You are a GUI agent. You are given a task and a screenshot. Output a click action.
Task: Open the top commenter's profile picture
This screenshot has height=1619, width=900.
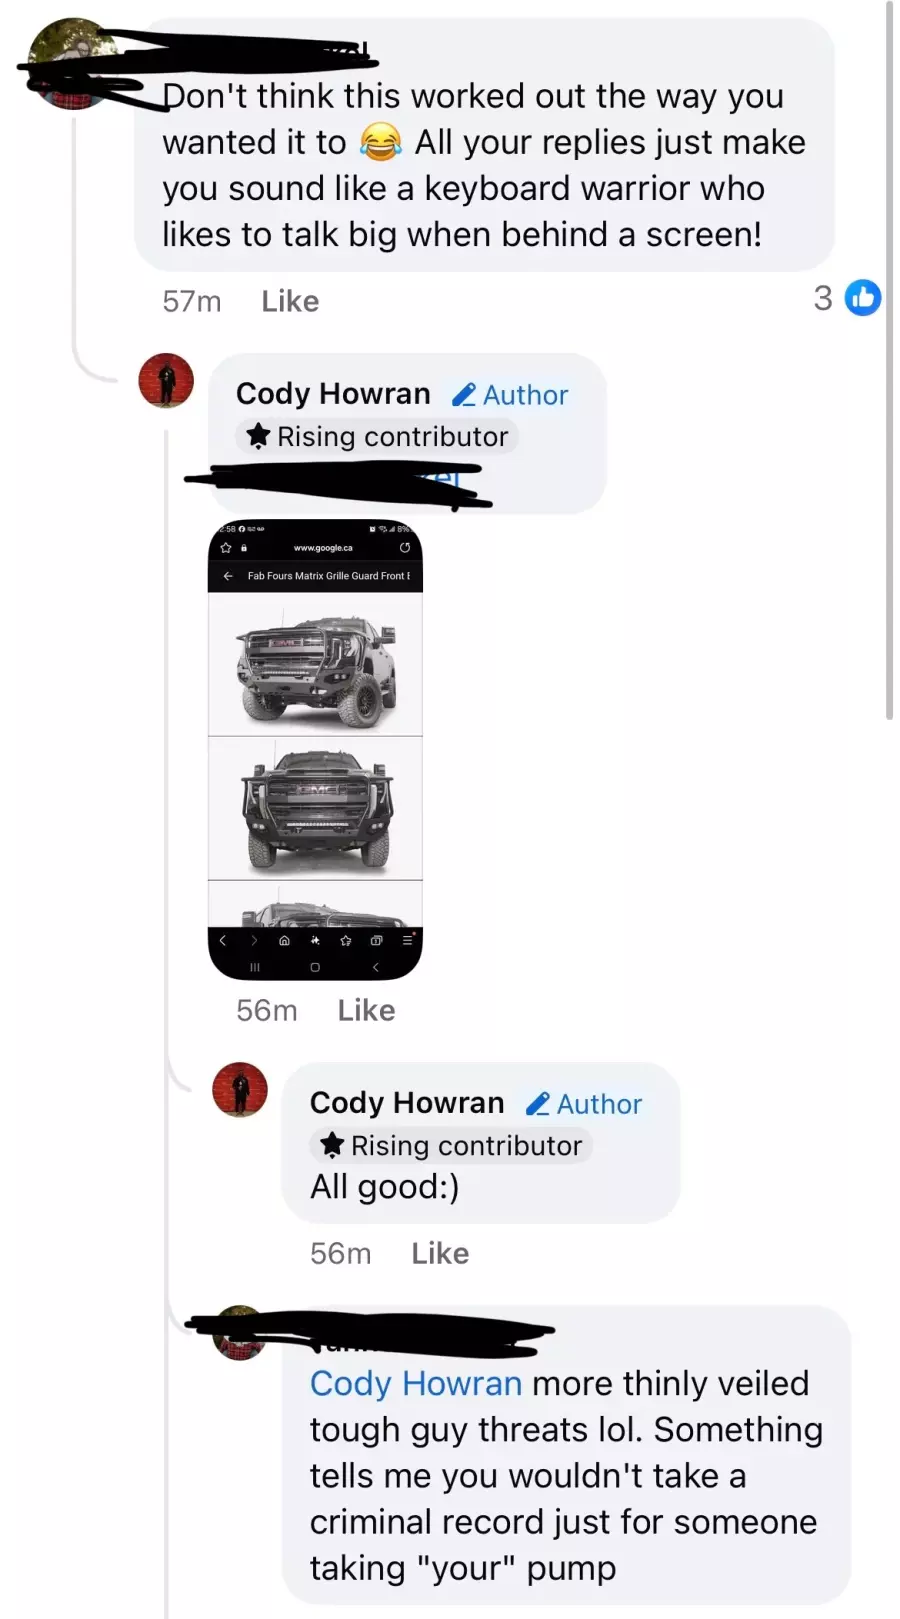pos(72,63)
